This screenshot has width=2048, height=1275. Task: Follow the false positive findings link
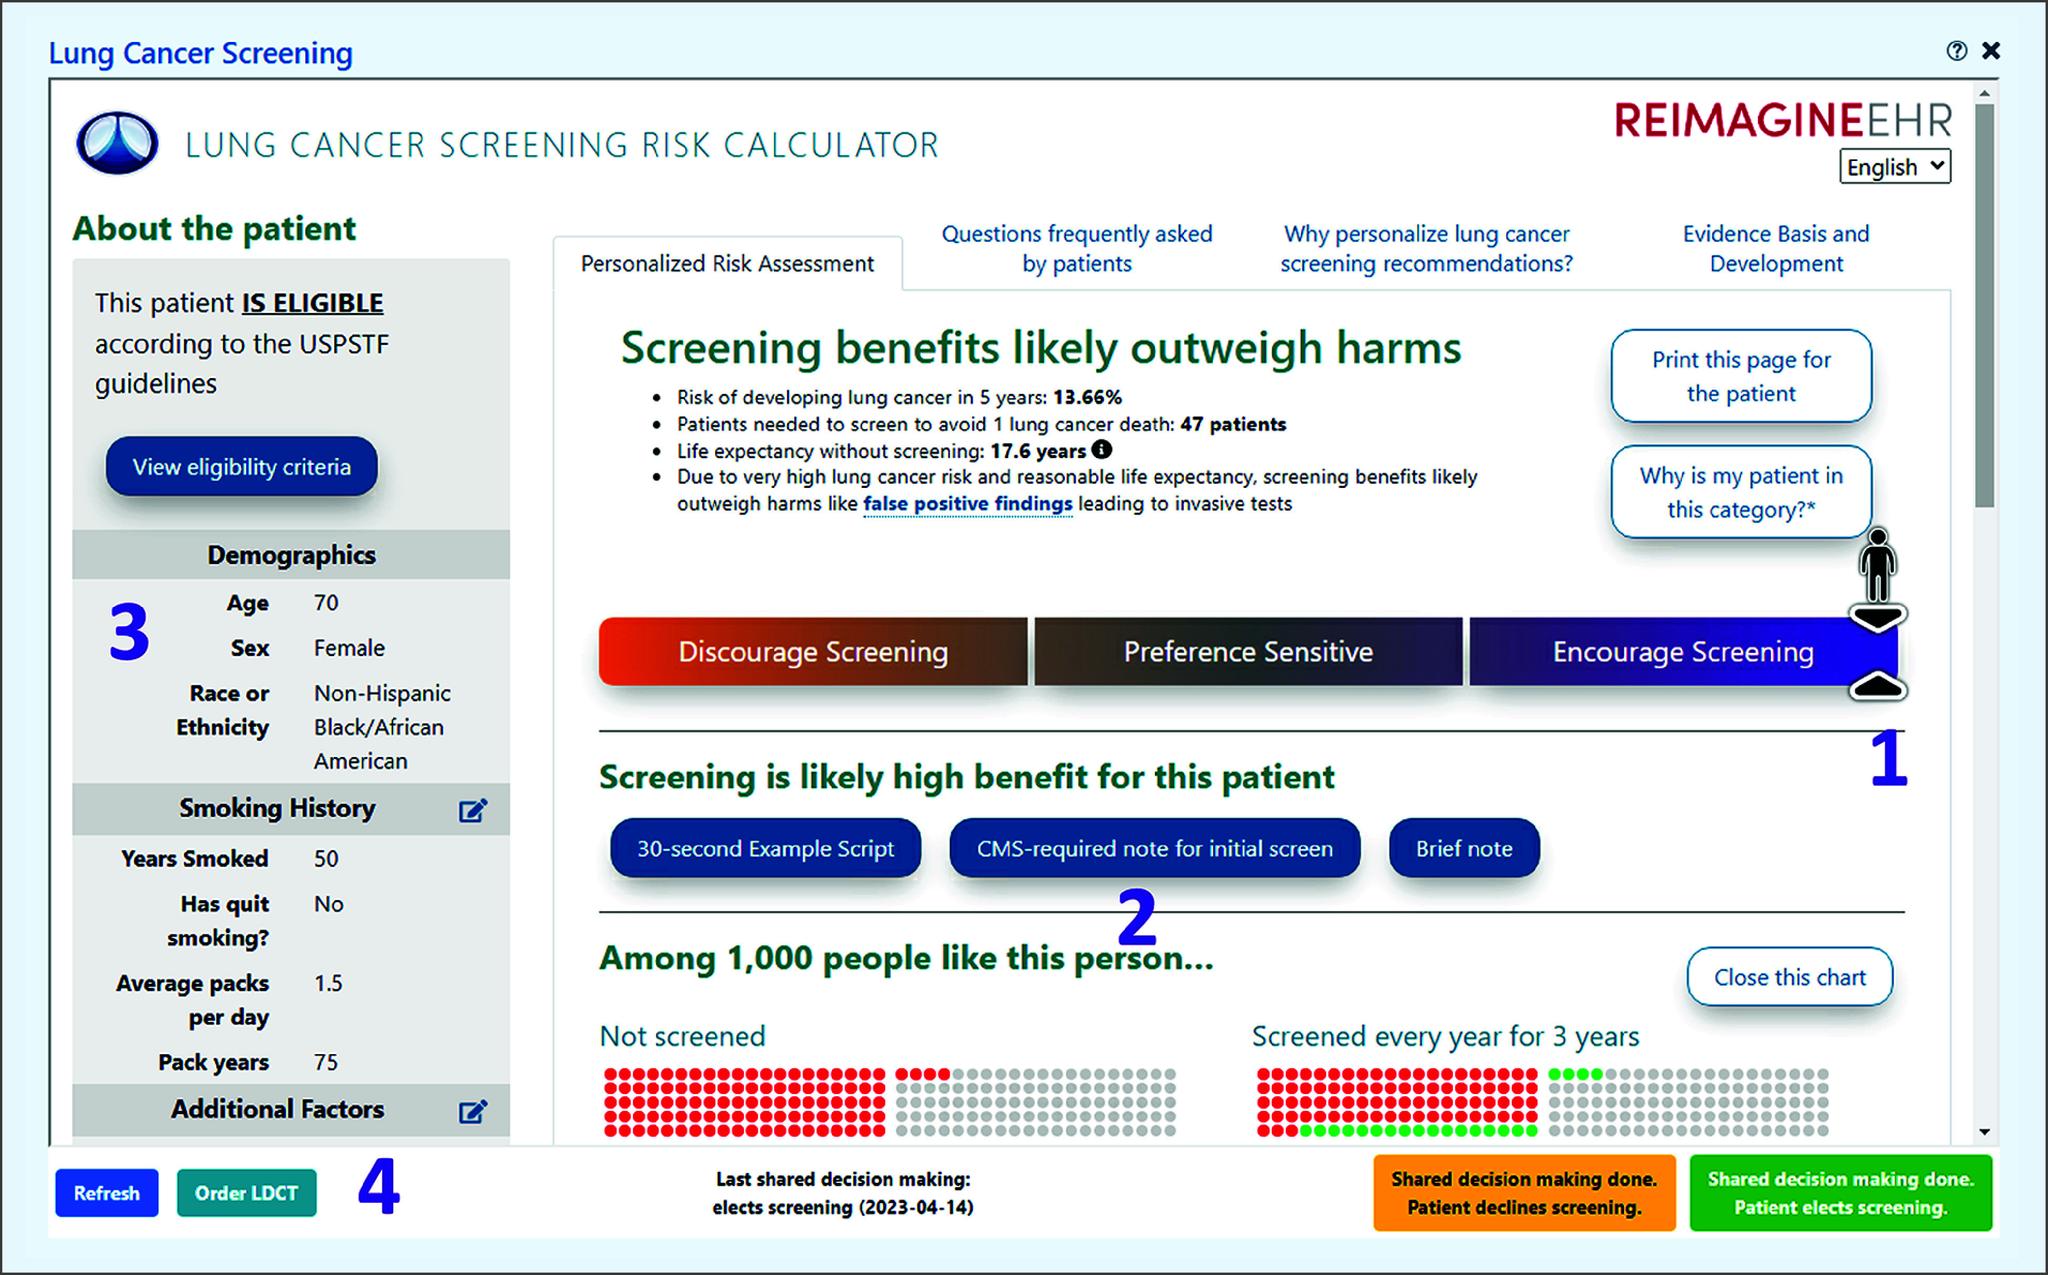[967, 504]
